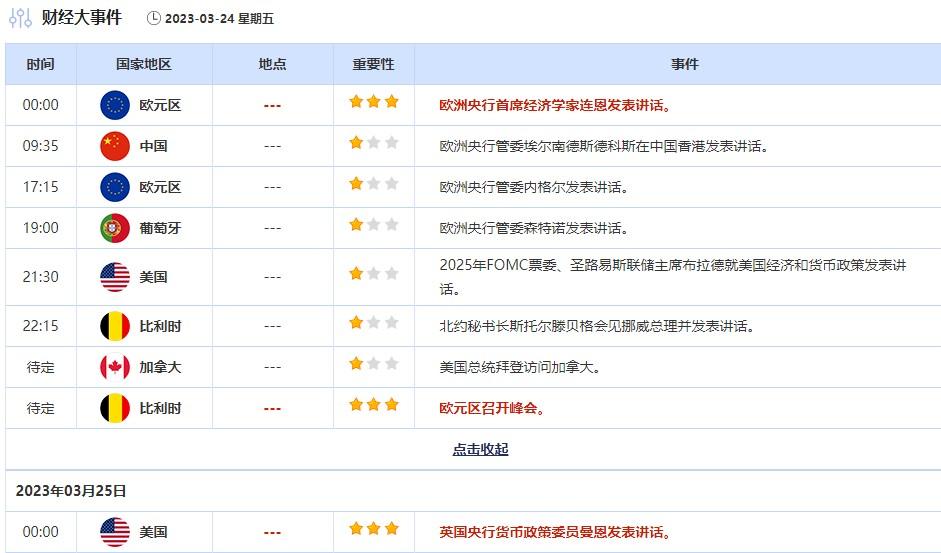Open event 欧洲央行管委内格尔发表讲话
Screen dimensions: 941x553
[534, 187]
